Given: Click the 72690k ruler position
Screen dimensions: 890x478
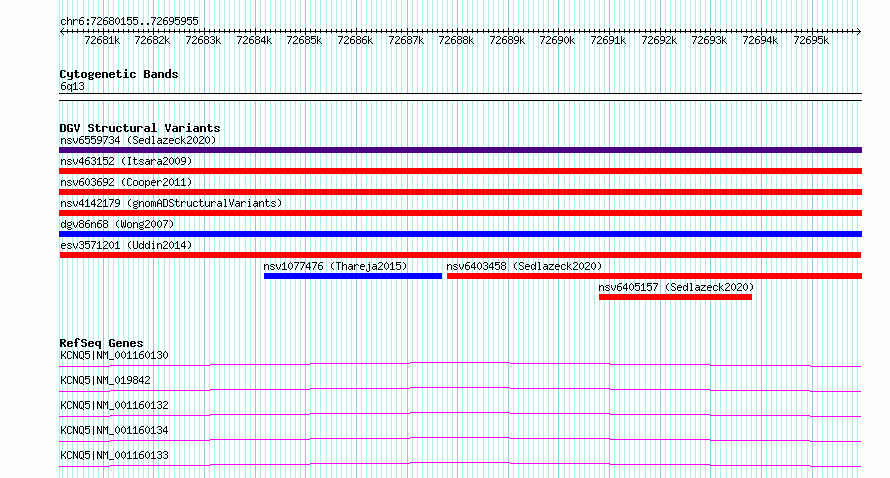Looking at the screenshot, I should pyautogui.click(x=557, y=40).
